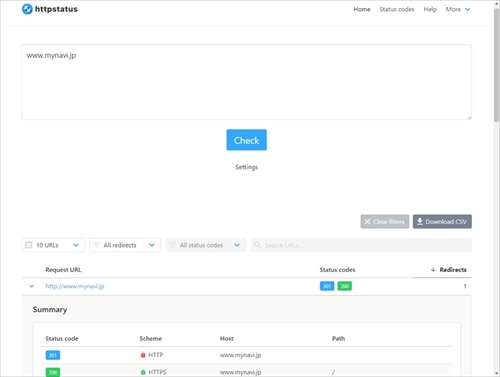Click the filter icon in All status codes
The width and height of the screenshot is (500, 377).
172,245
